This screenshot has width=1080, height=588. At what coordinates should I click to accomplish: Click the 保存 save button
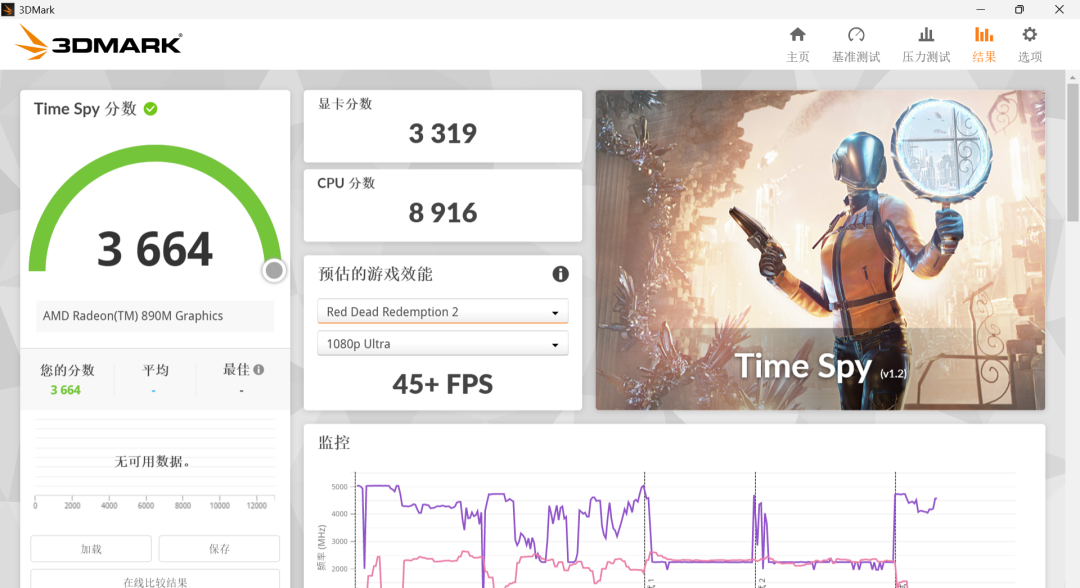click(x=218, y=548)
